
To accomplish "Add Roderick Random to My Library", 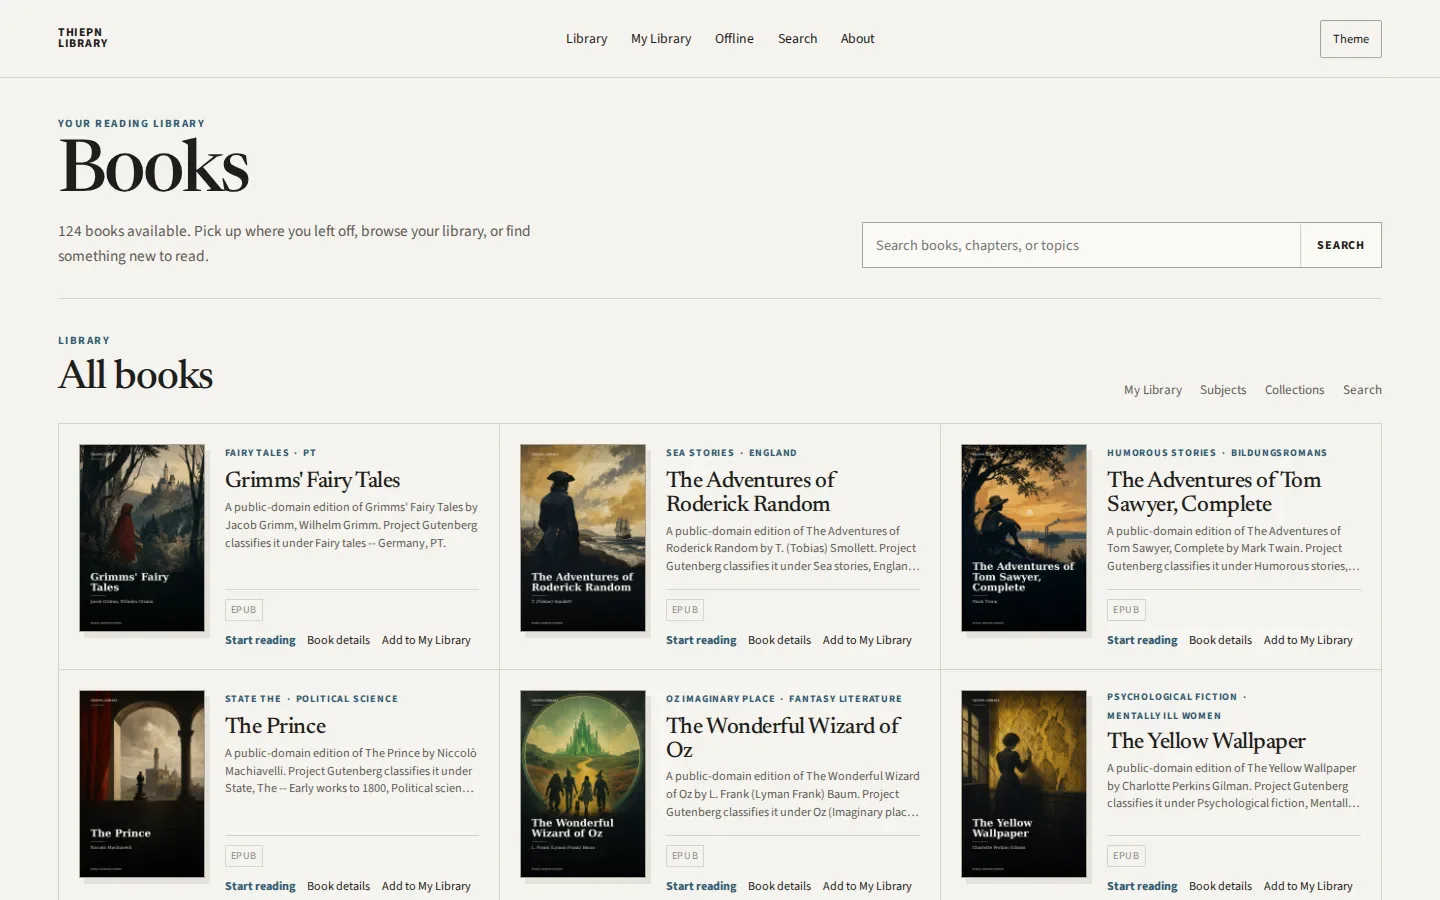I will pyautogui.click(x=867, y=640).
